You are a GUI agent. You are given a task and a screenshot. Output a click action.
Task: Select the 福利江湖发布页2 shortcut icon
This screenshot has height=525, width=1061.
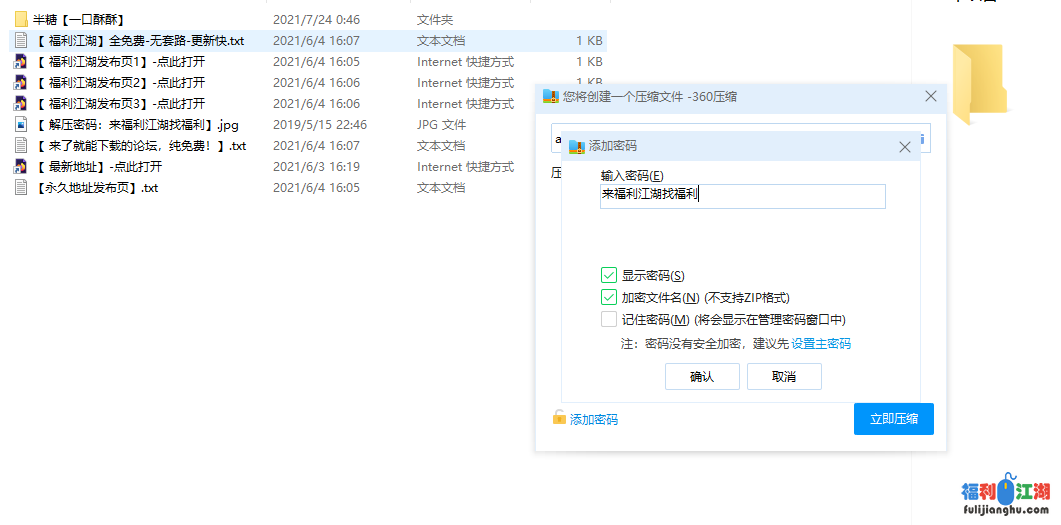point(20,82)
